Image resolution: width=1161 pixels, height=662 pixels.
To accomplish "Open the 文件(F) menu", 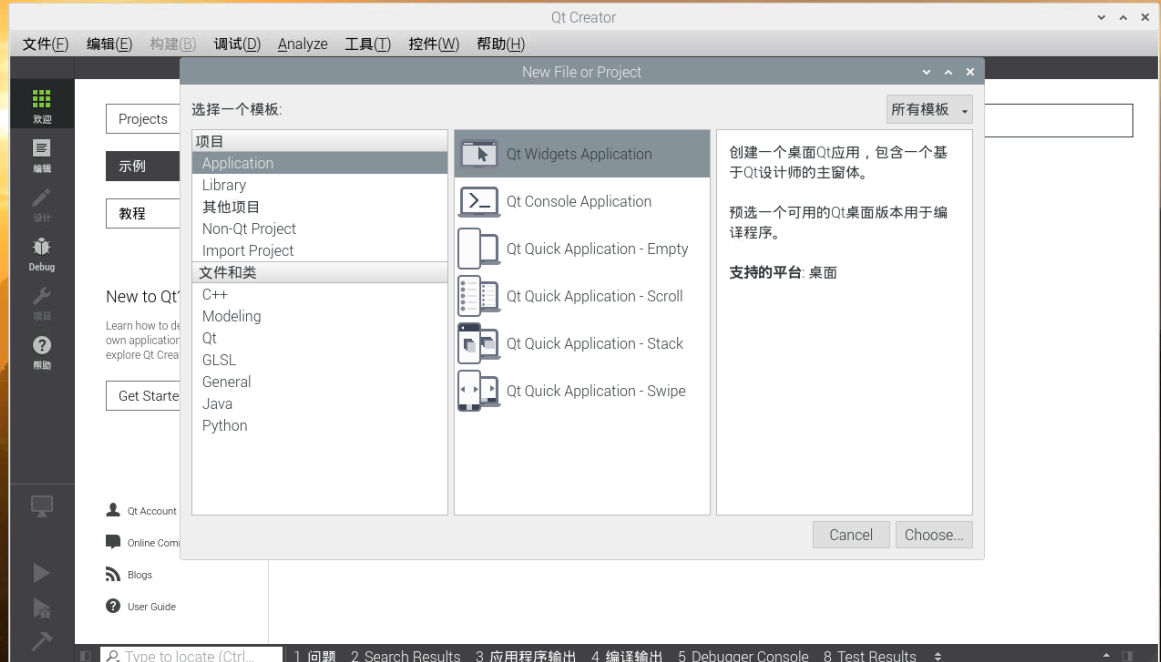I will 45,44.
